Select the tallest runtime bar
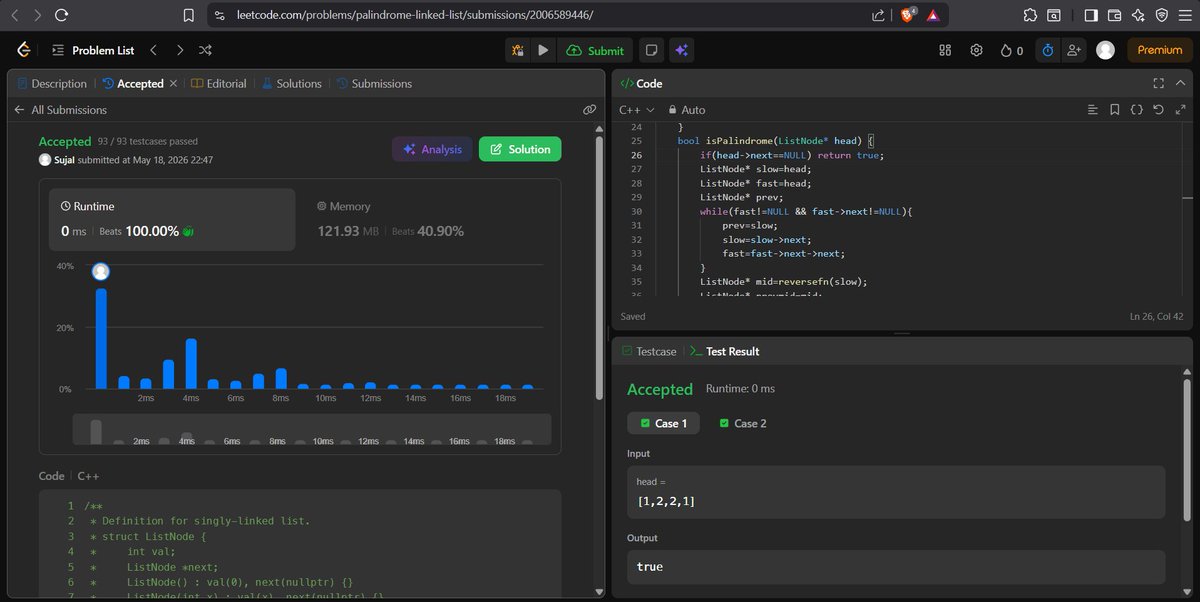This screenshot has width=1200, height=602. 101,338
